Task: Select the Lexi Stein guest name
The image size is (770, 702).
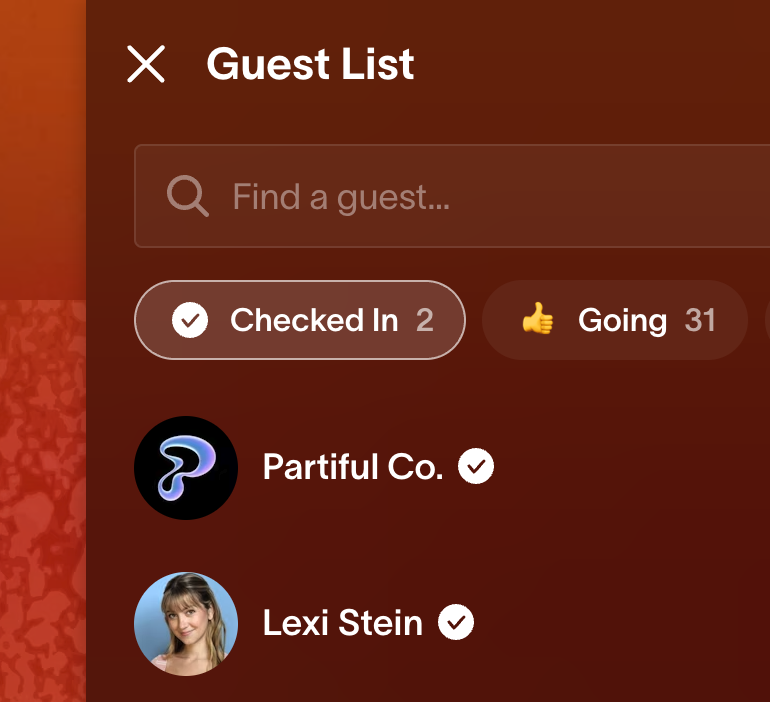Action: point(343,623)
